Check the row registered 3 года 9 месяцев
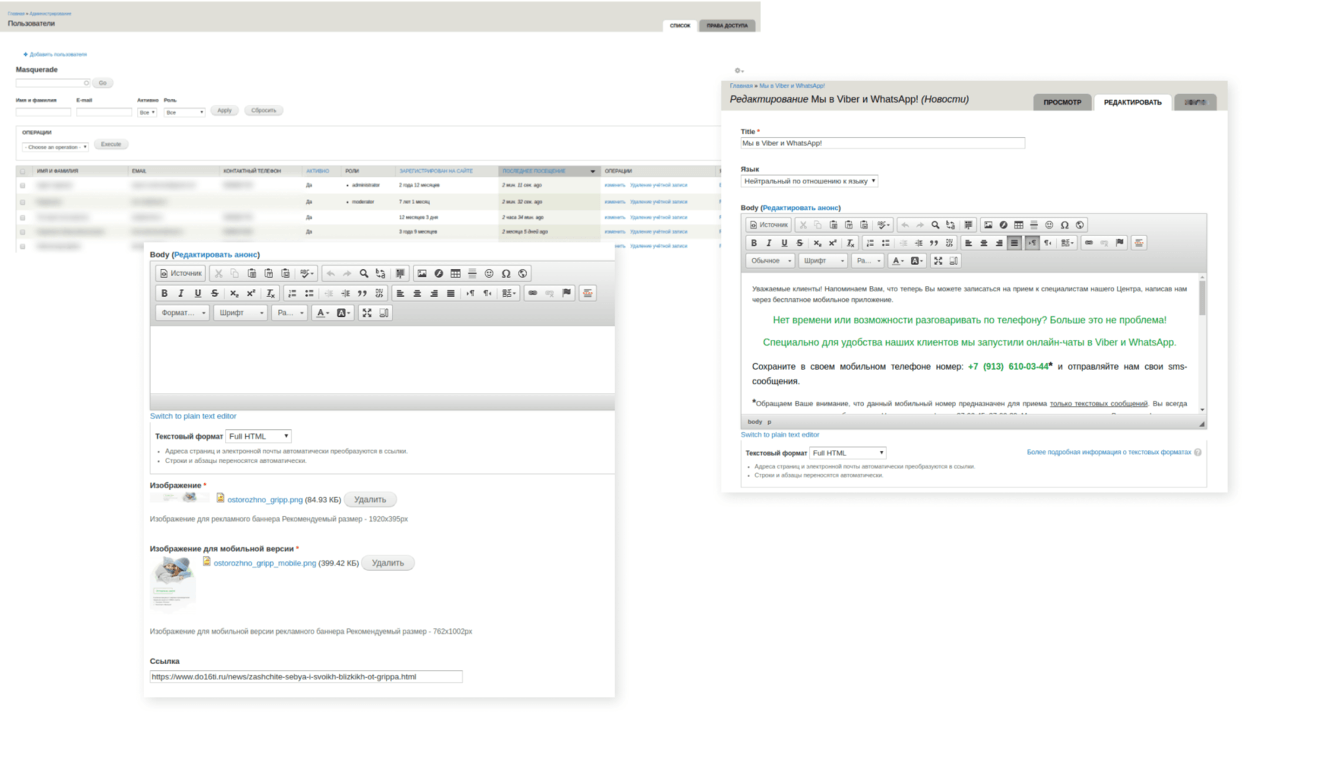1340x784 pixels. pyautogui.click(x=23, y=231)
